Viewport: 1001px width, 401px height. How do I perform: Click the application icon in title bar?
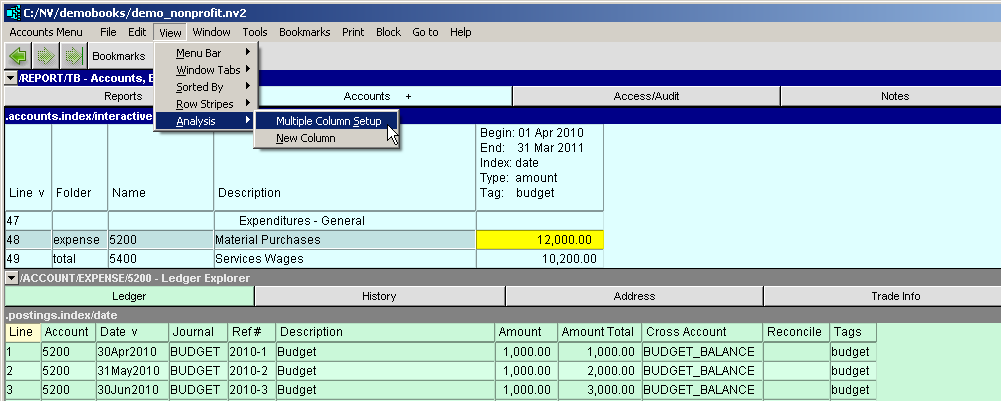12,11
